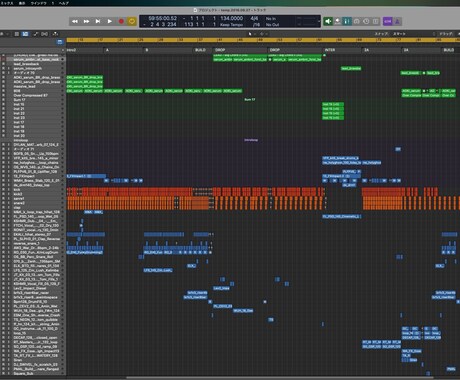Image resolution: width=460 pixels, height=380 pixels.
Task: Select the lead_brassback region after INTER
Action: pos(351,68)
